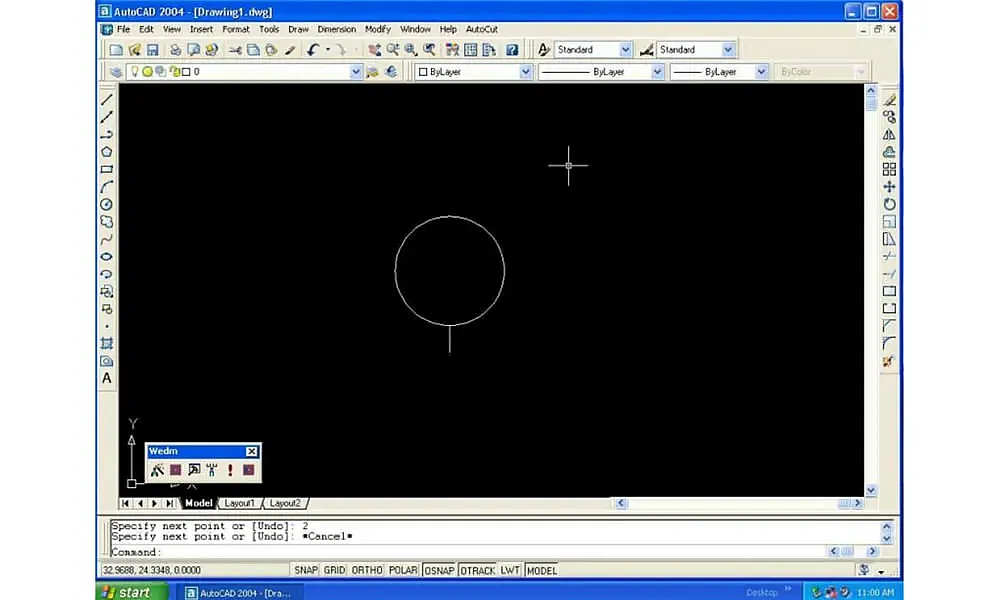Click the Undo arrow icon

tap(312, 50)
